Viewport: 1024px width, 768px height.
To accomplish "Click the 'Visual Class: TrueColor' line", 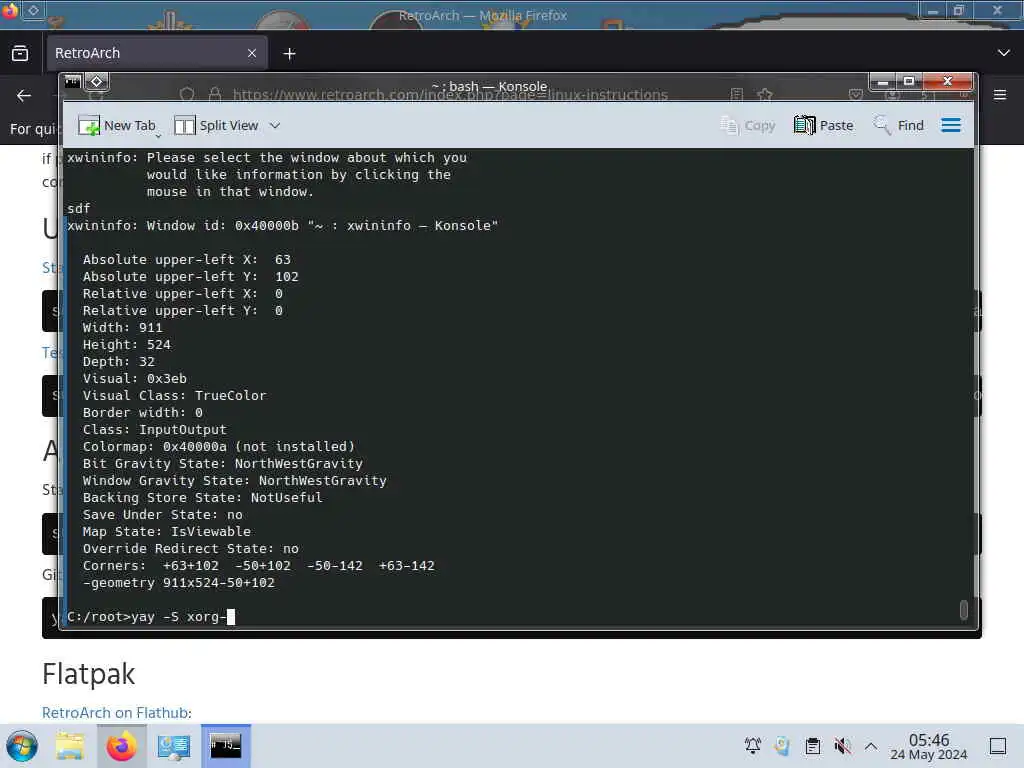I will 174,395.
